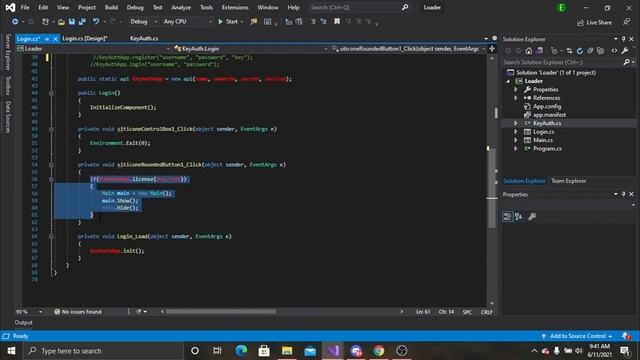Collapse the Loader project node

click(x=508, y=81)
